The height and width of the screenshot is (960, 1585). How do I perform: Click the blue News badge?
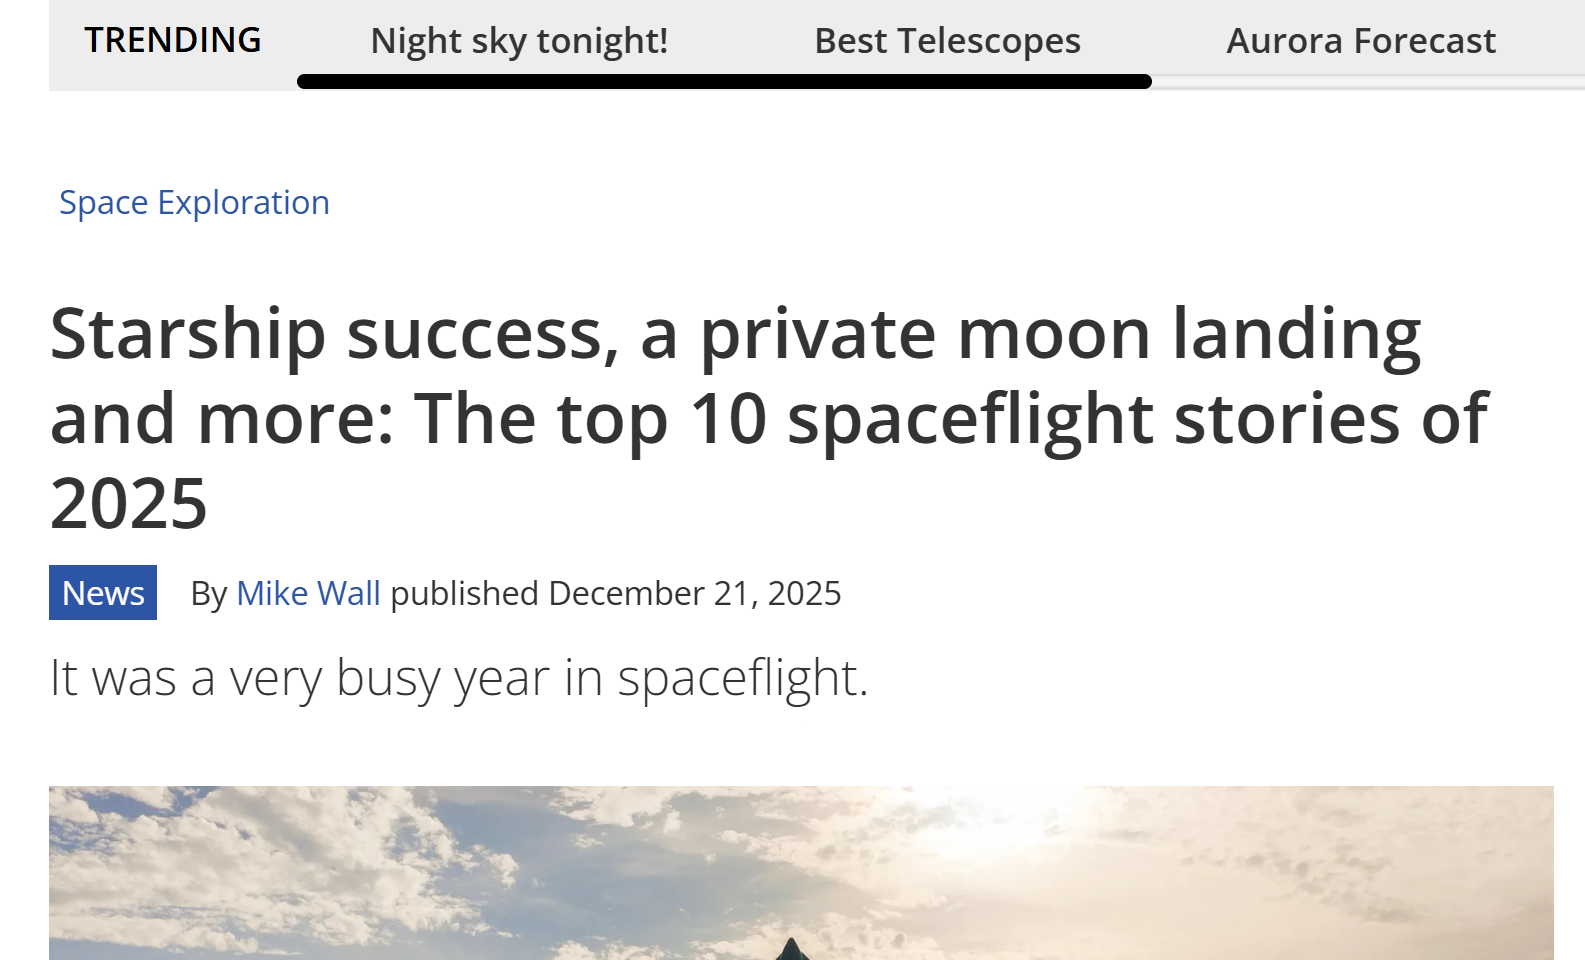[103, 593]
